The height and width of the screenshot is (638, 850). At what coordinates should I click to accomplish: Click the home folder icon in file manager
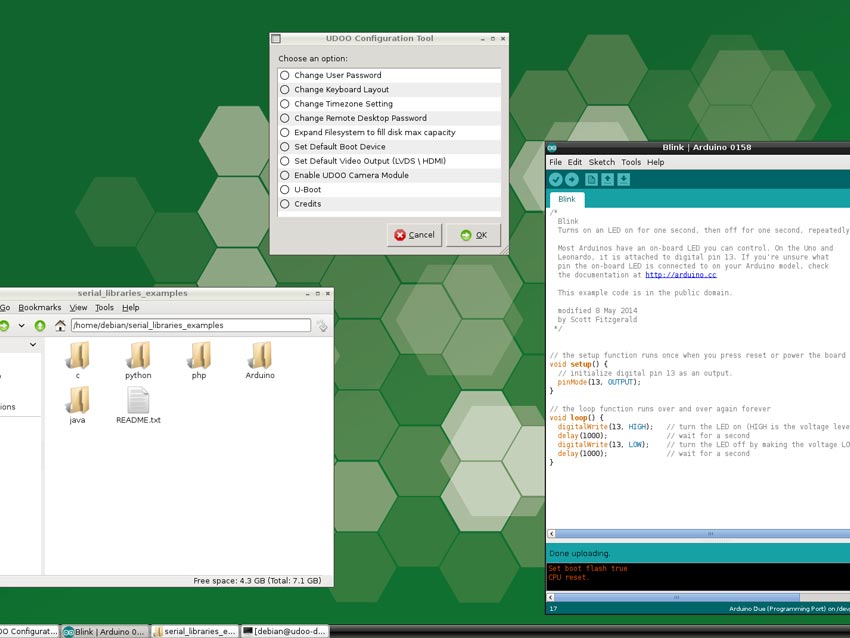point(60,325)
